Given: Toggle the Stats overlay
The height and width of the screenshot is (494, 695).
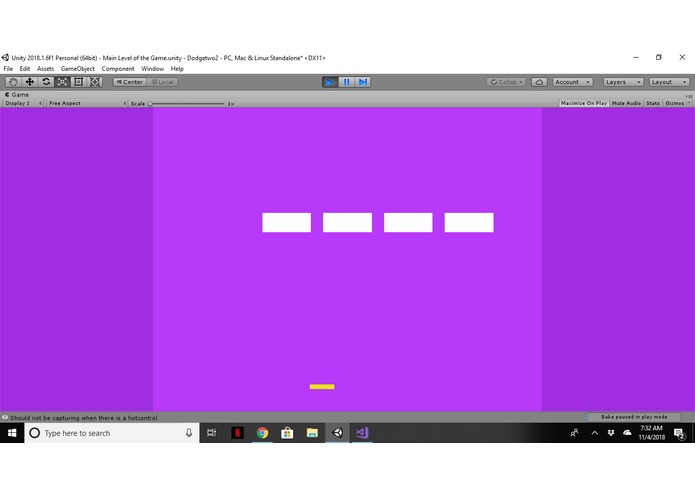Looking at the screenshot, I should [652, 103].
